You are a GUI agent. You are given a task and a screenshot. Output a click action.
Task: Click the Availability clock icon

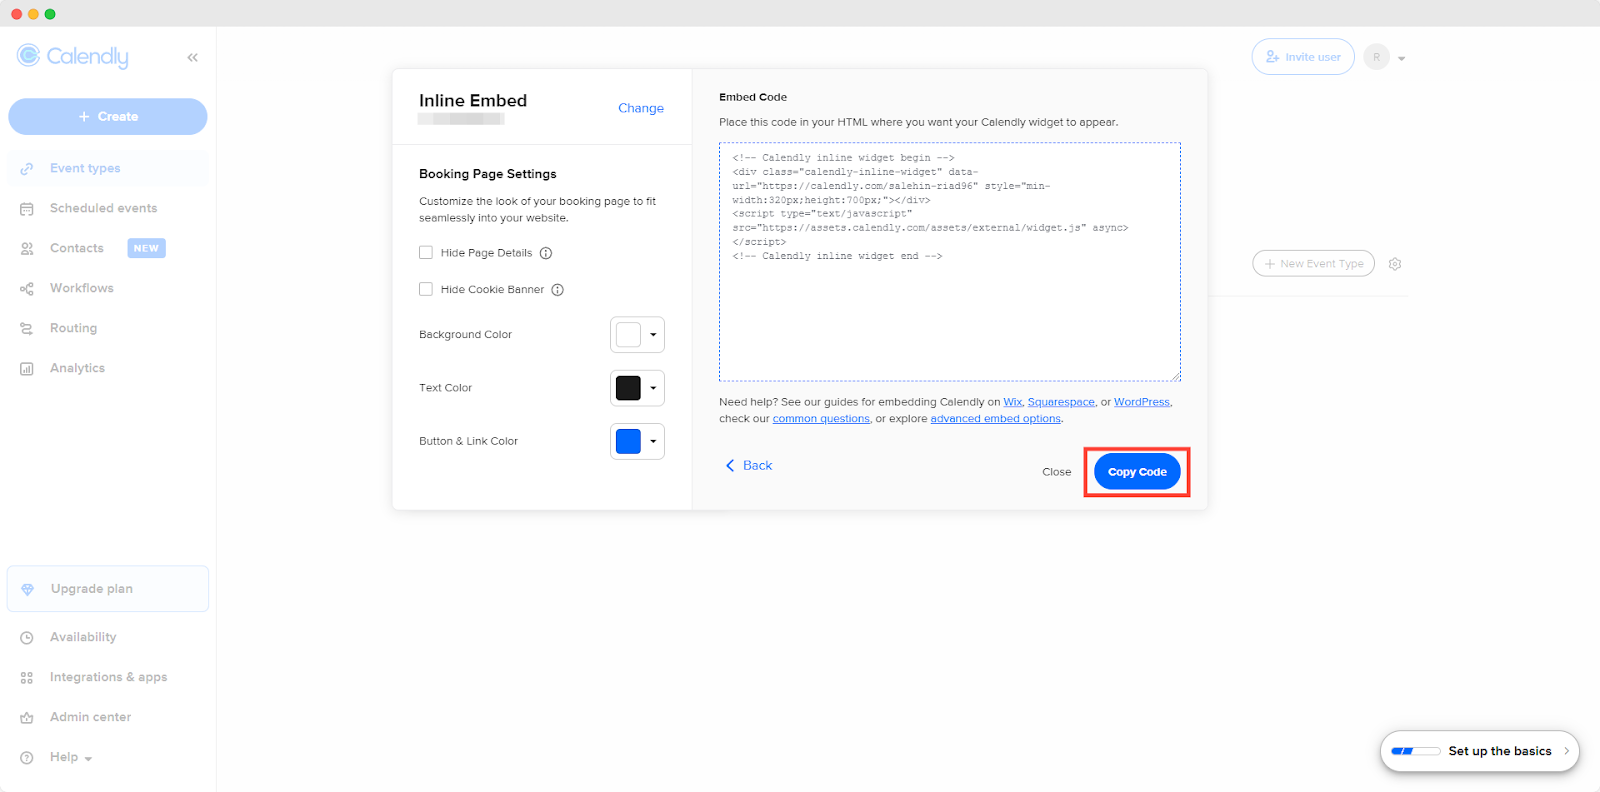[x=27, y=637]
